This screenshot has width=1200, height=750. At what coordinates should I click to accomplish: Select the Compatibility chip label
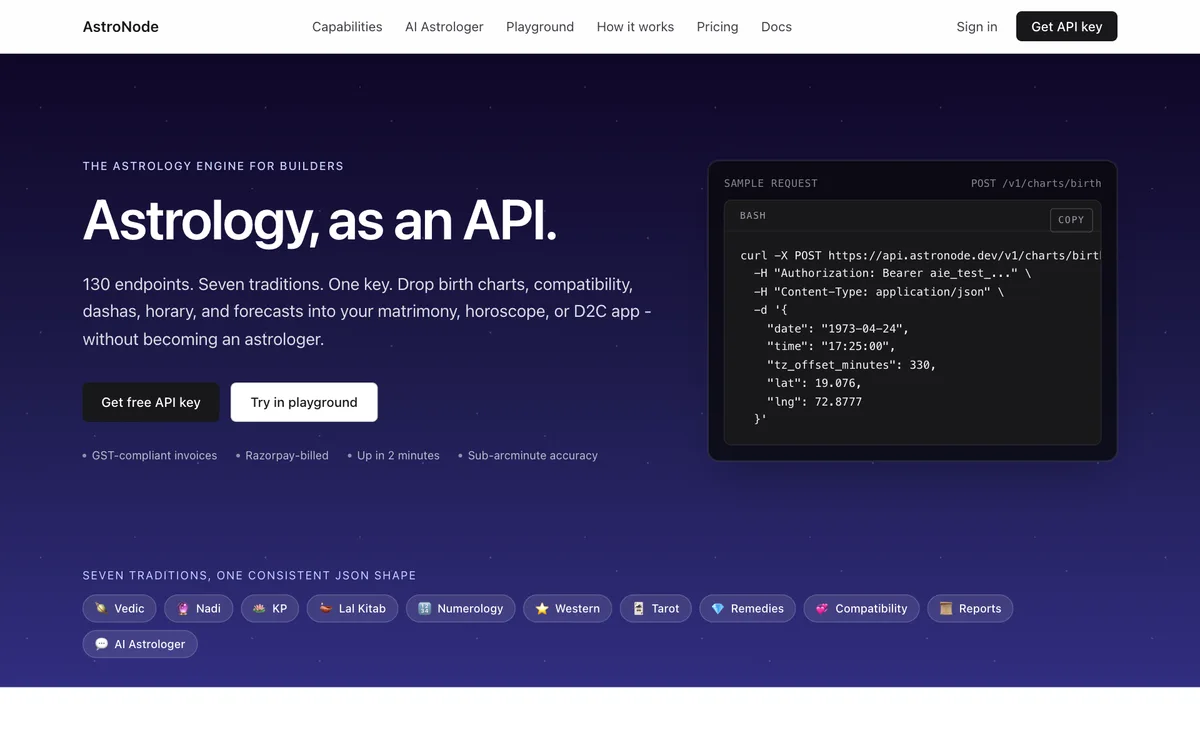[871, 608]
